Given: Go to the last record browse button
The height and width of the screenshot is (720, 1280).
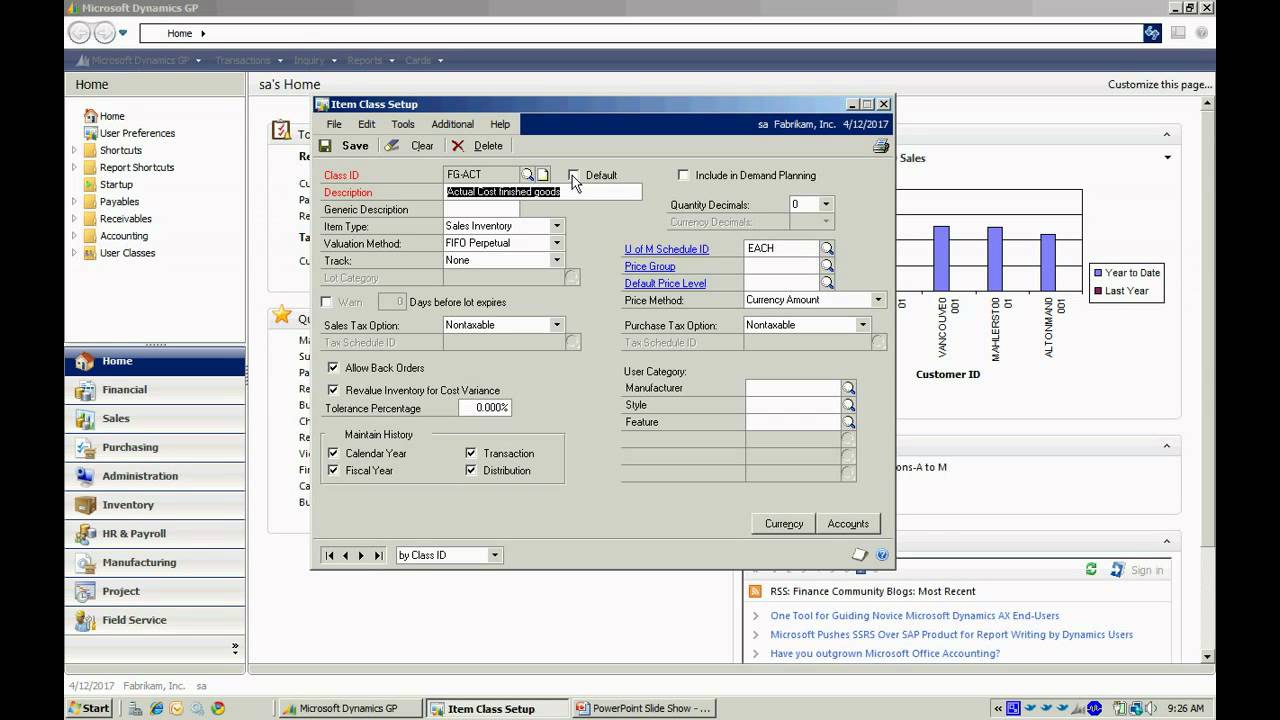Looking at the screenshot, I should point(378,555).
